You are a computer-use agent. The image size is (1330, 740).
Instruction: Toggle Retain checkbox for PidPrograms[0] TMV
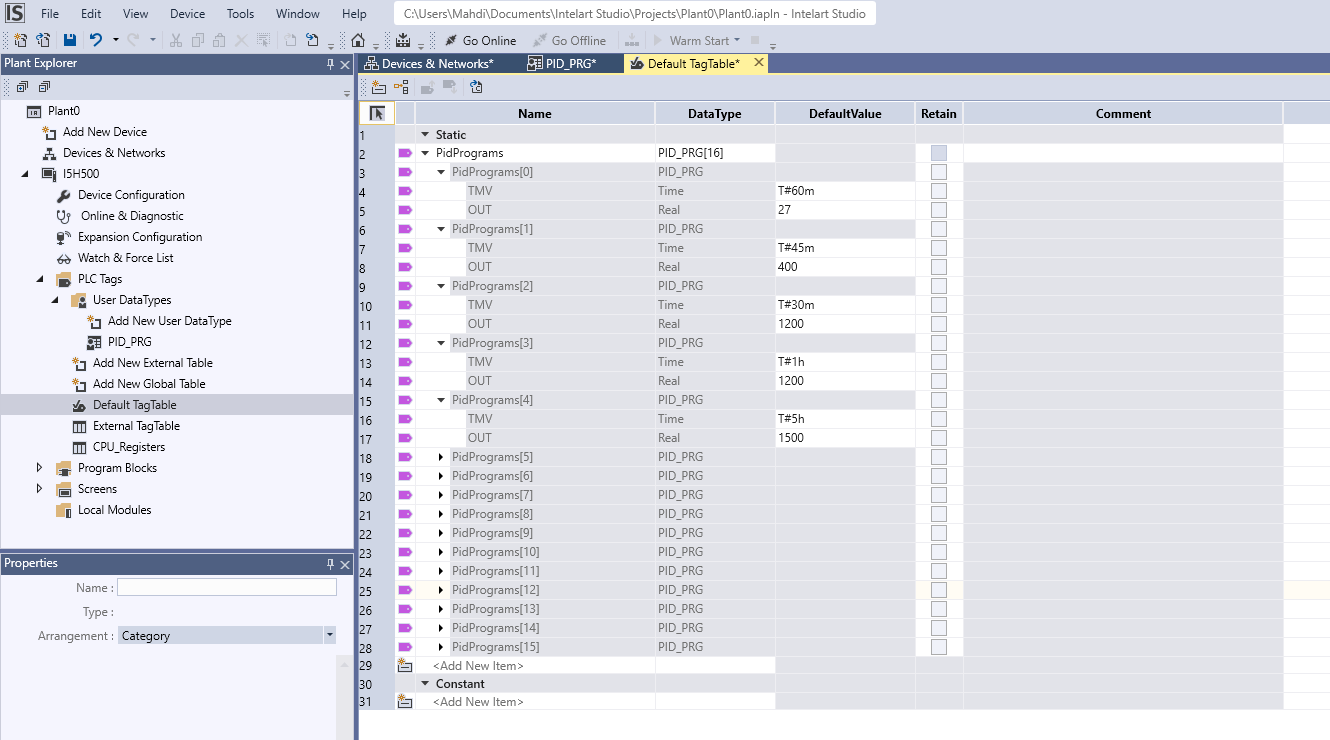(938, 191)
